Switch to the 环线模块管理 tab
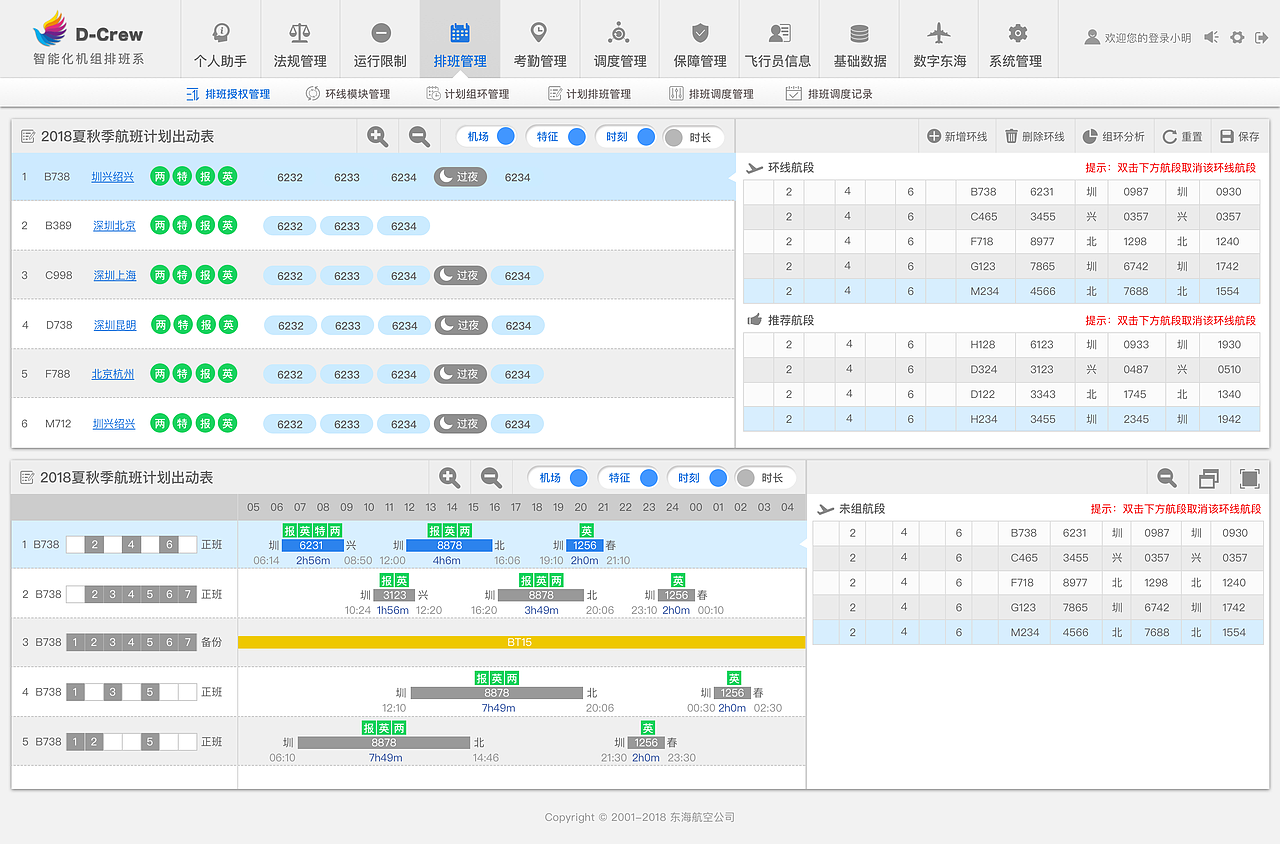This screenshot has height=844, width=1280. pyautogui.click(x=347, y=94)
